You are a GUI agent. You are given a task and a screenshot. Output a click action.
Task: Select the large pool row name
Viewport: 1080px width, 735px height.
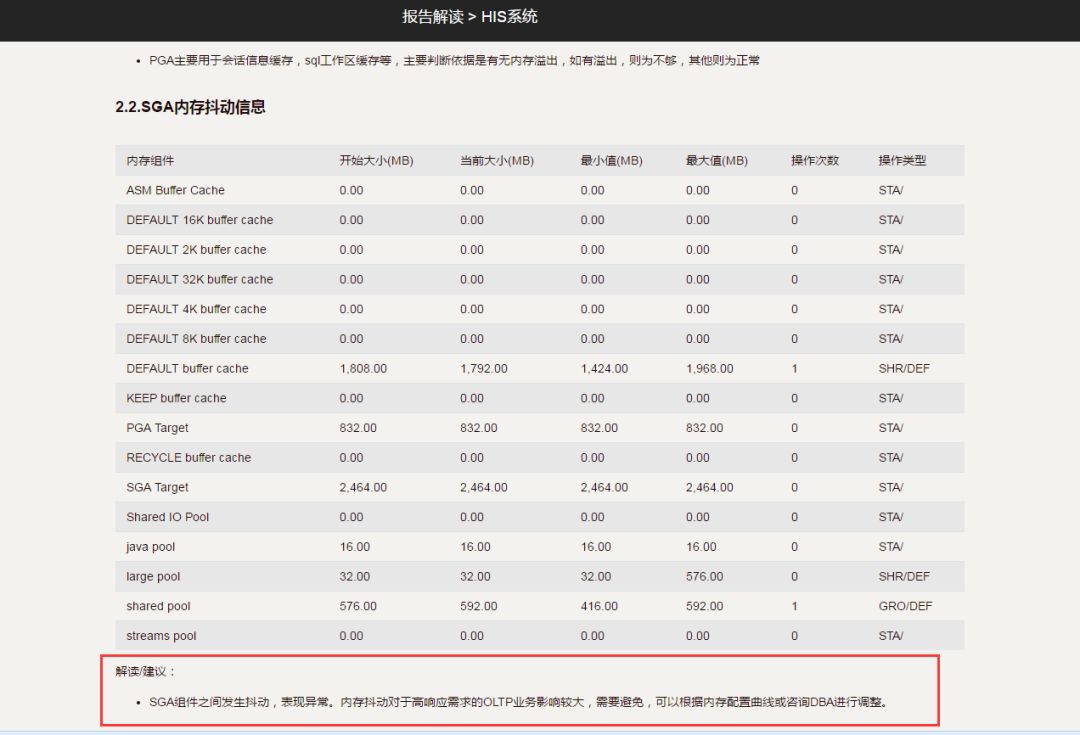tap(153, 577)
